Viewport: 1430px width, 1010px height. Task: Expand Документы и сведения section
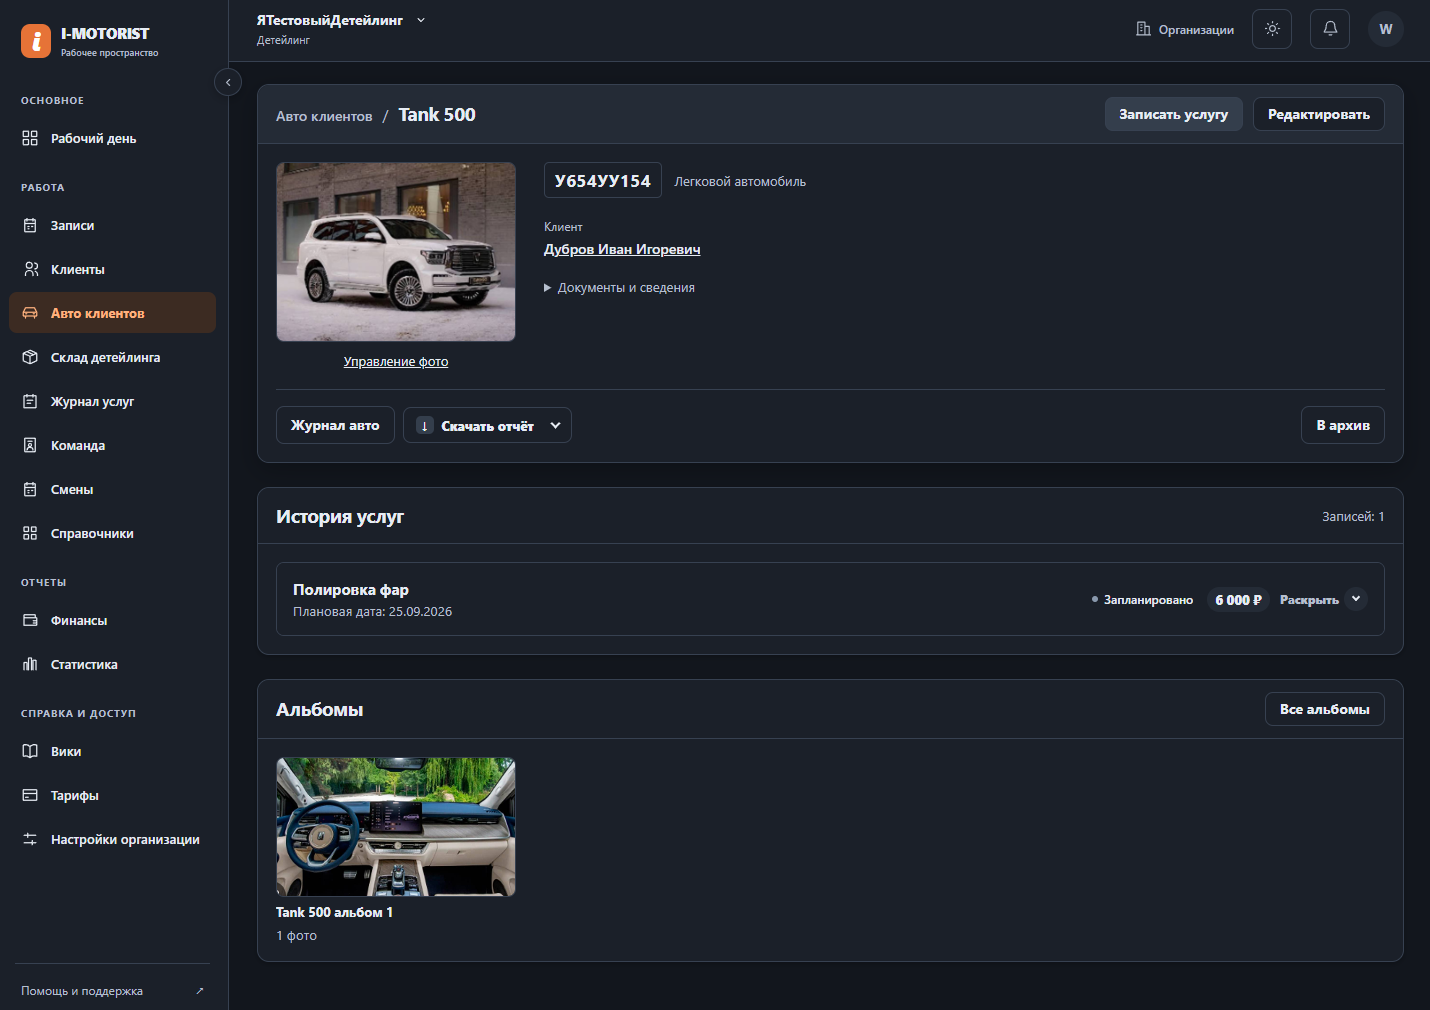[x=619, y=288]
